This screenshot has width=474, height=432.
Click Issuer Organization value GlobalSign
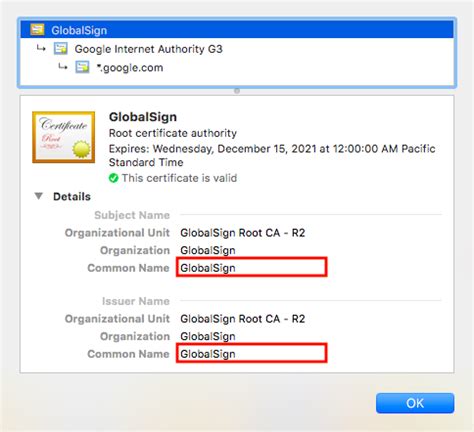click(208, 336)
